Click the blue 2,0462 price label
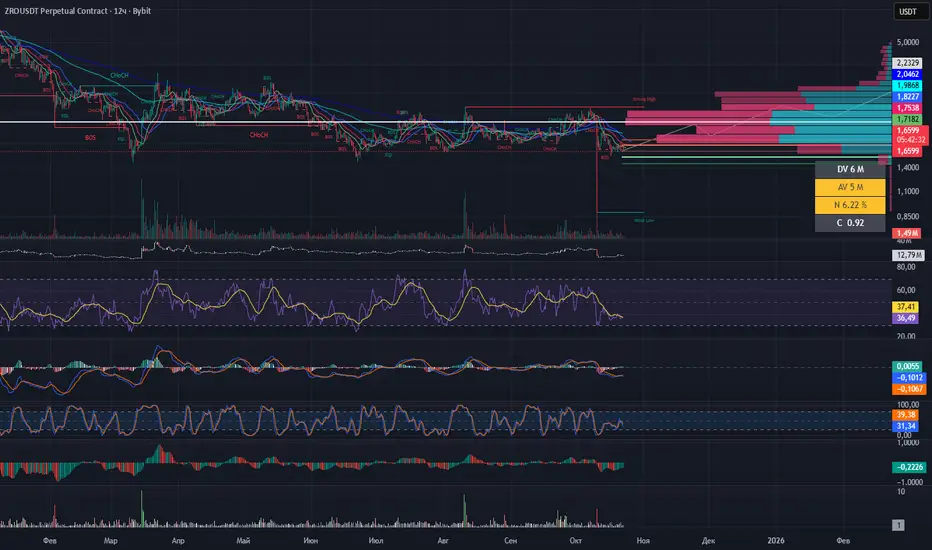Viewport: 932px width, 550px height. 908,74
